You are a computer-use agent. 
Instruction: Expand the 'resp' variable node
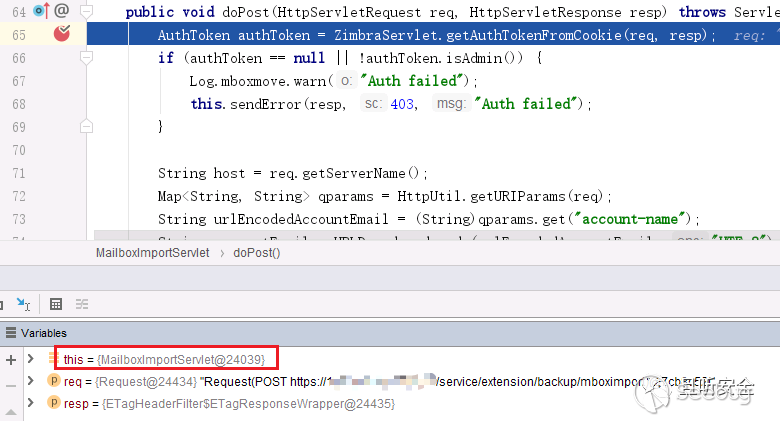pyautogui.click(x=31, y=403)
